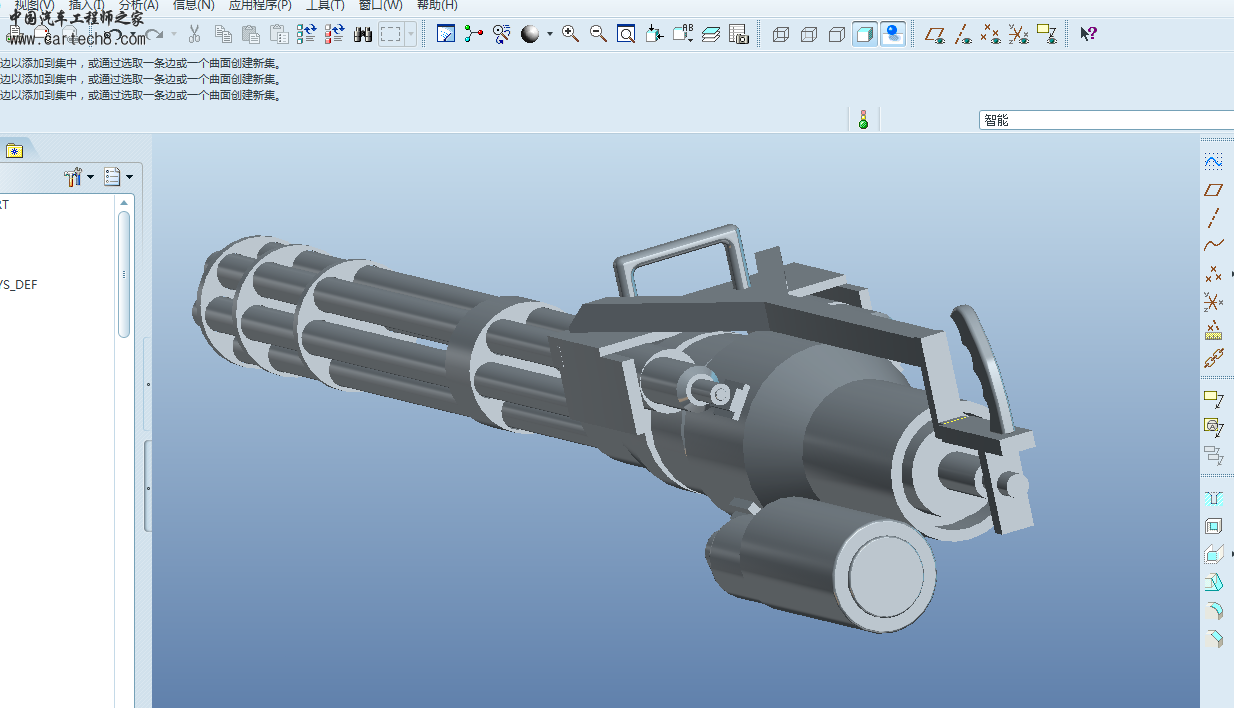
Task: Select the Datum Point tool in the right toolbar
Action: click(1213, 273)
